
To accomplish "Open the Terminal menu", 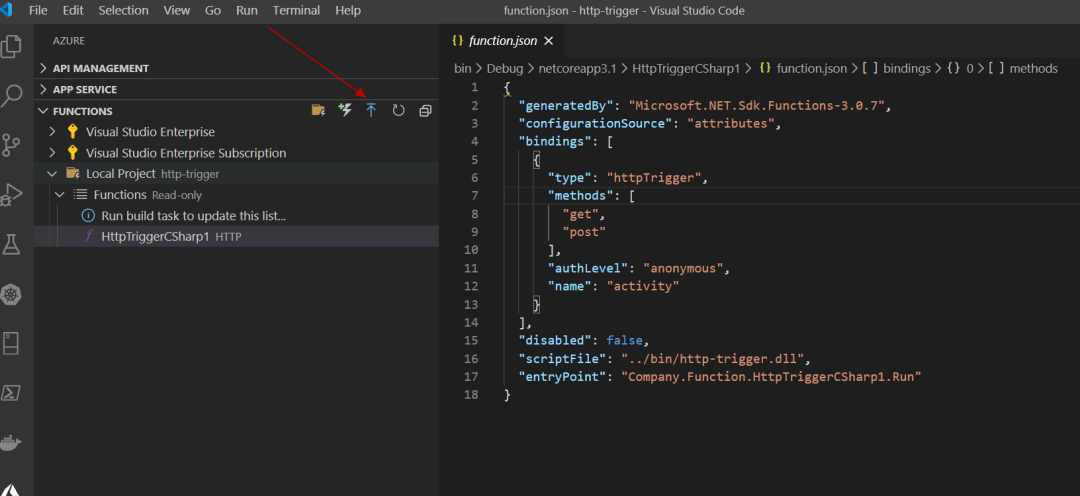I will click(x=296, y=10).
